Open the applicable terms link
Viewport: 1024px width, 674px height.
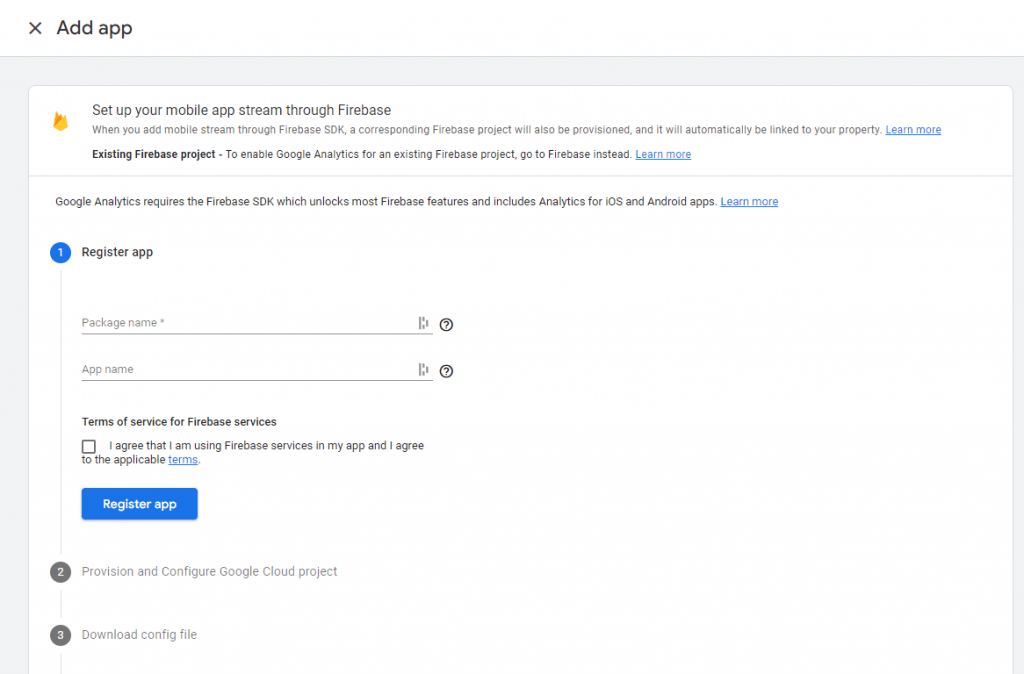pos(183,460)
